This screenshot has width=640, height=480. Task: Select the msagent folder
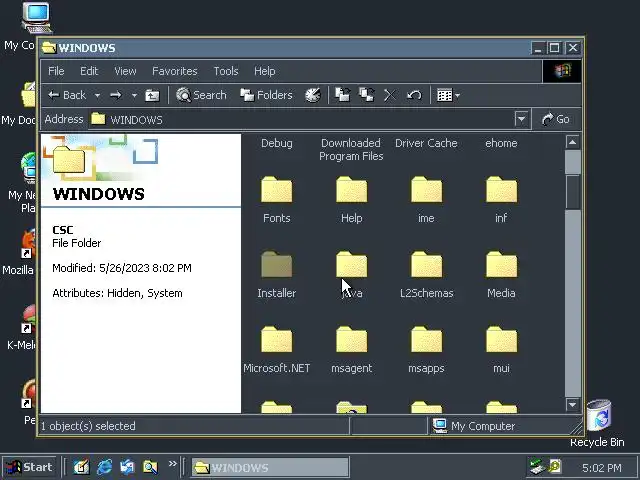(x=351, y=350)
